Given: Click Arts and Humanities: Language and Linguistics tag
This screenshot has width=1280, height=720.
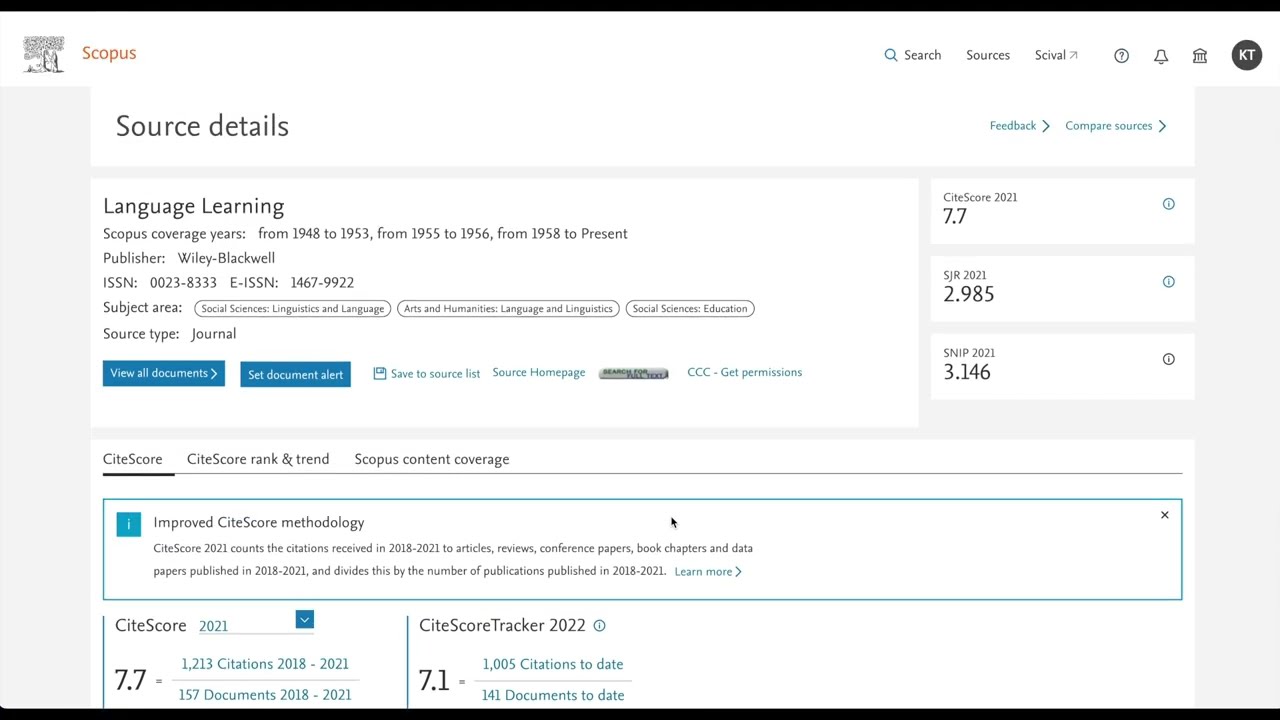Looking at the screenshot, I should tap(508, 309).
